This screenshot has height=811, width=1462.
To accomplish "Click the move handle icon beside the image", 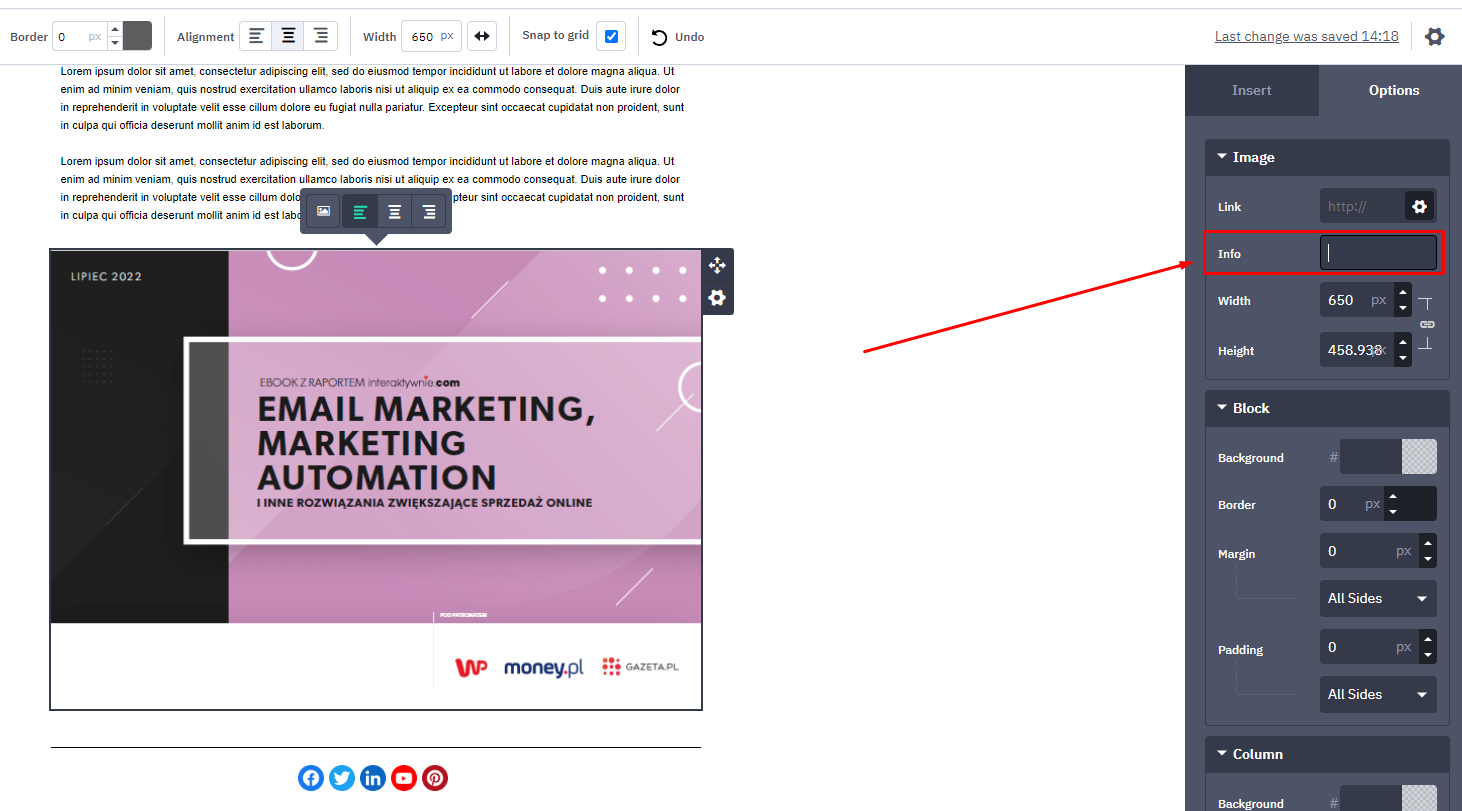I will [717, 265].
